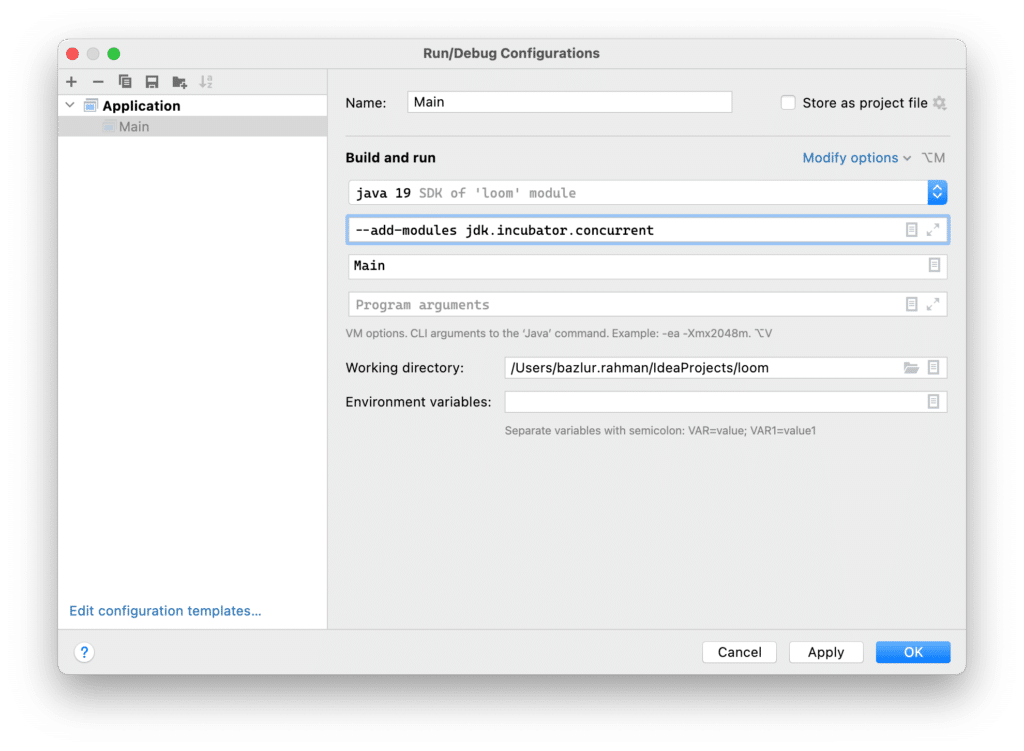Enable the Store as project file checkbox
The height and width of the screenshot is (751, 1024).
pos(788,103)
